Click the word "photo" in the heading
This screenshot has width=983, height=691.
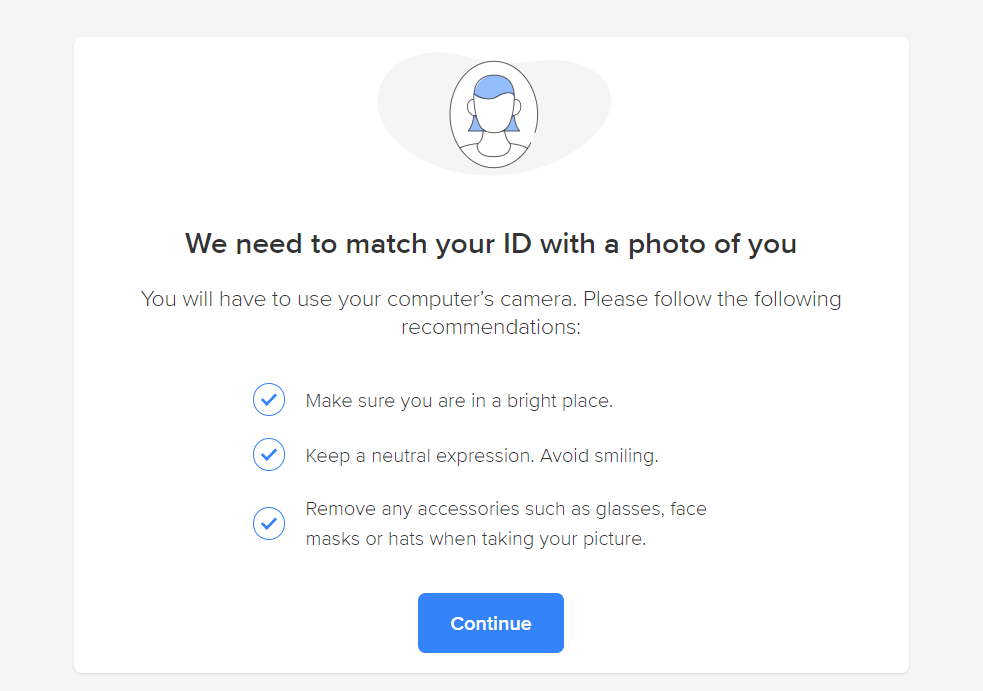click(665, 244)
